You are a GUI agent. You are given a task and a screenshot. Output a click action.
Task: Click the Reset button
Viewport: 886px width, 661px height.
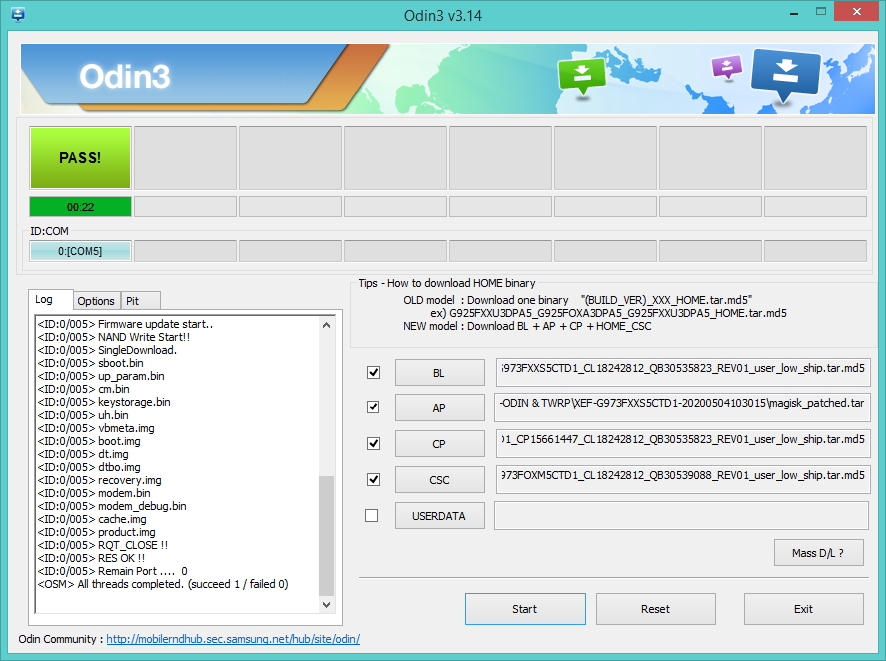click(x=655, y=609)
